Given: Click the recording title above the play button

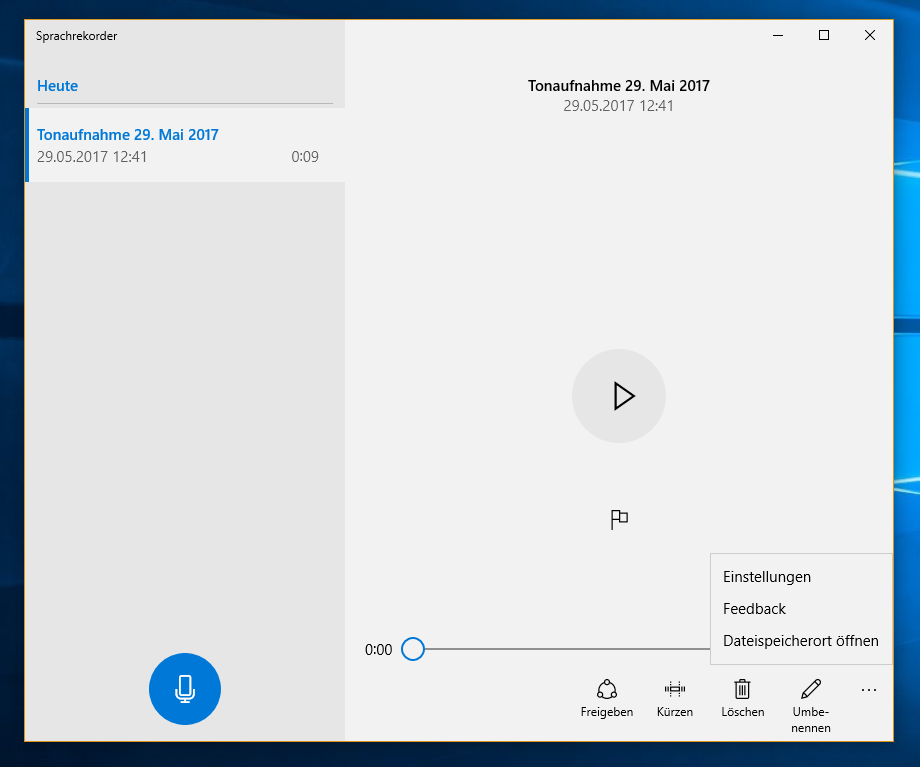Looking at the screenshot, I should pyautogui.click(x=618, y=86).
